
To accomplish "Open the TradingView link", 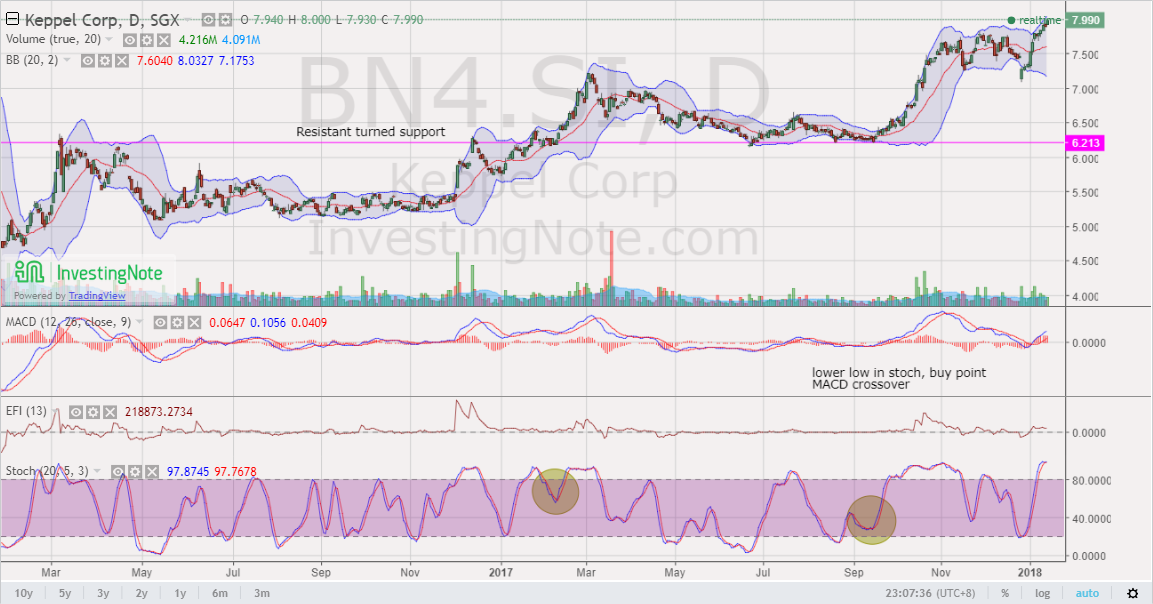I will click(97, 295).
